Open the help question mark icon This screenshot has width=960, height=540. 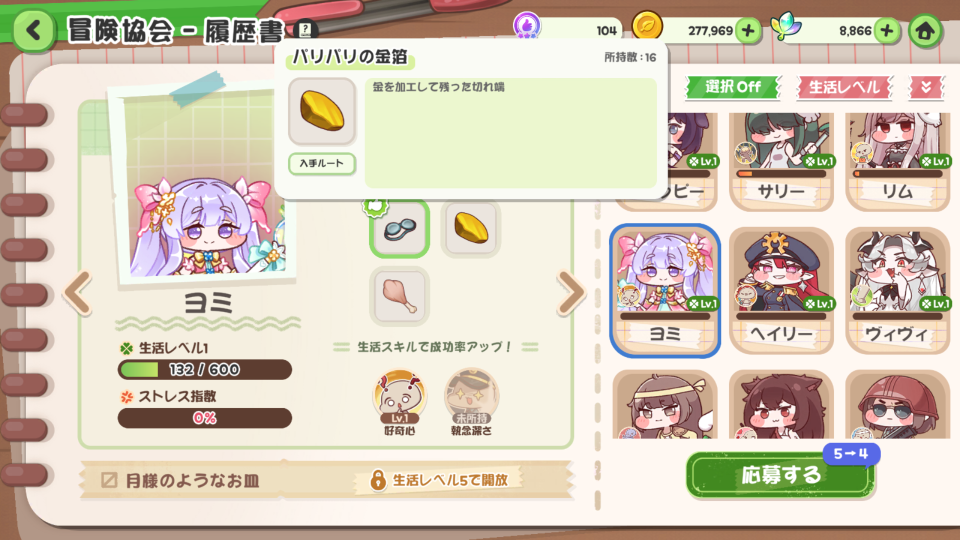tap(306, 29)
